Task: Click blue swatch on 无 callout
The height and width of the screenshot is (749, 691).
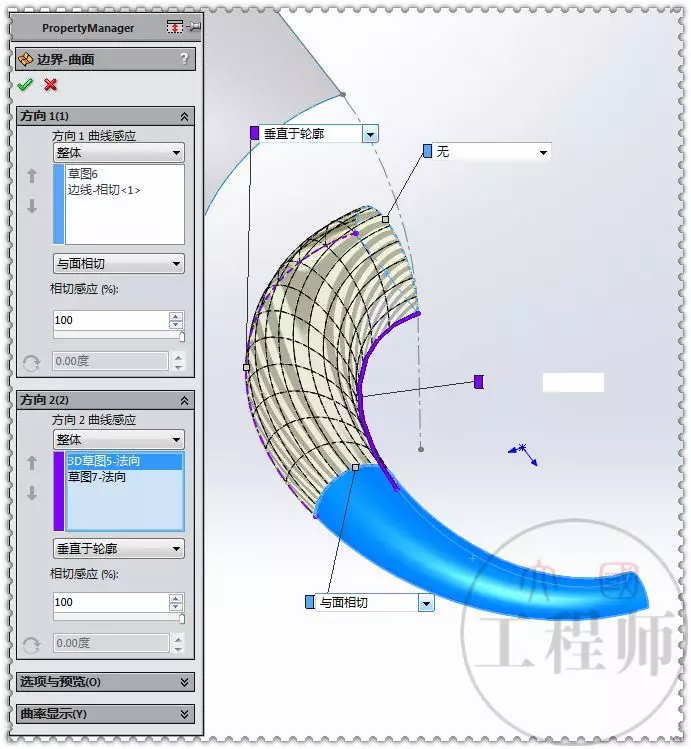Action: pyautogui.click(x=427, y=151)
